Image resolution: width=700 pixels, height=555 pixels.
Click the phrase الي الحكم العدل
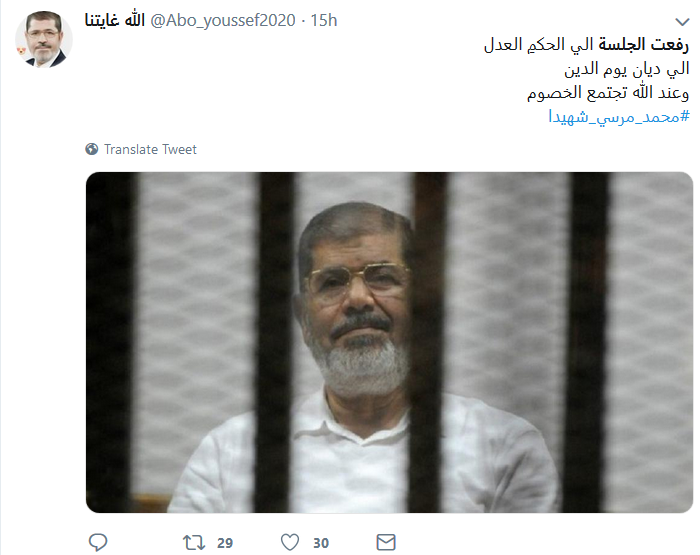point(539,45)
